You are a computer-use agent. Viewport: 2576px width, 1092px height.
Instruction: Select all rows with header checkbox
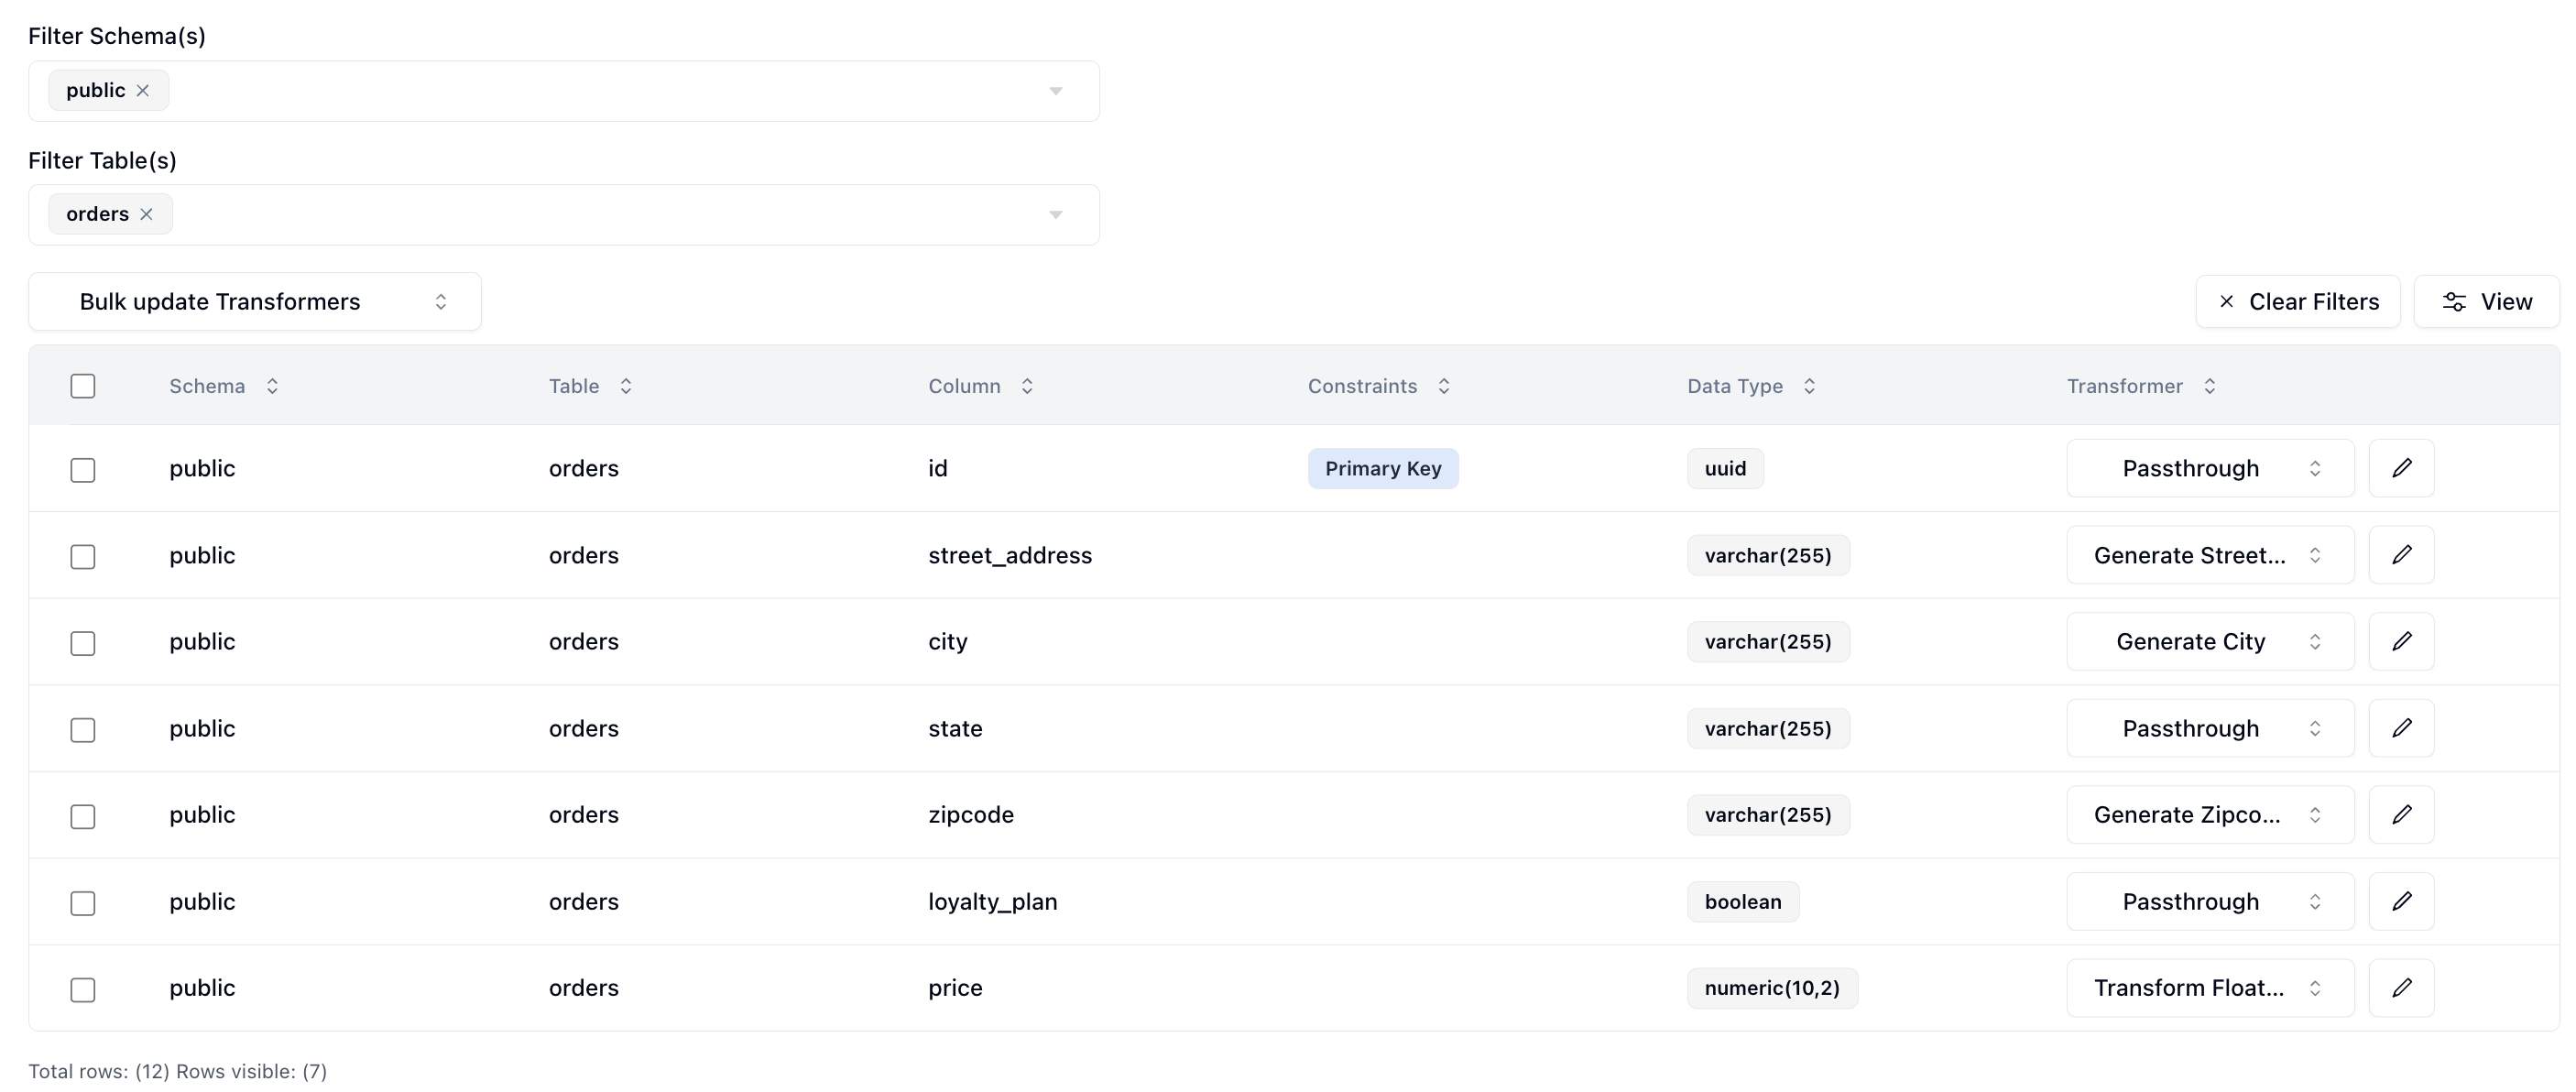tap(83, 386)
